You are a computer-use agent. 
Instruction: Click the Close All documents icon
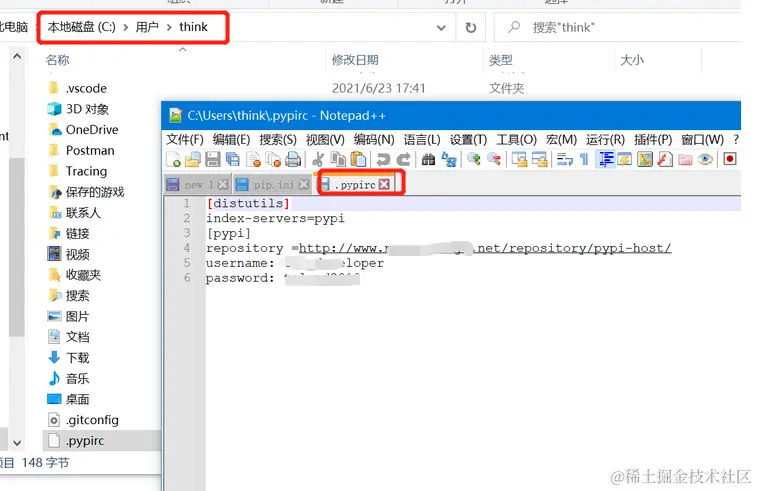tap(273, 159)
